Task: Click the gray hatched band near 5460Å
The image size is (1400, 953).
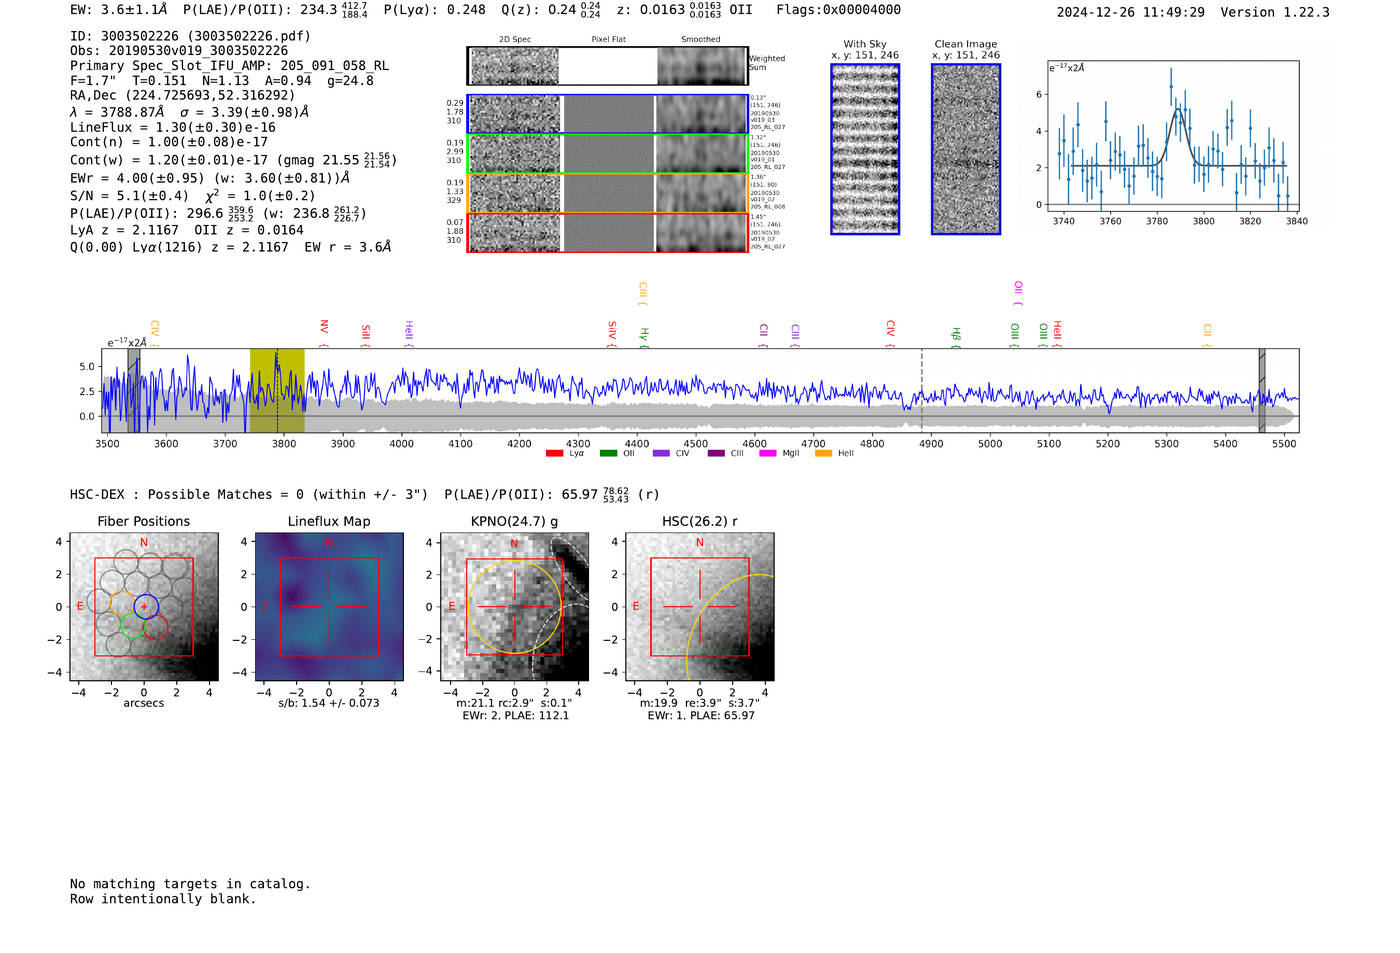Action: [1262, 391]
